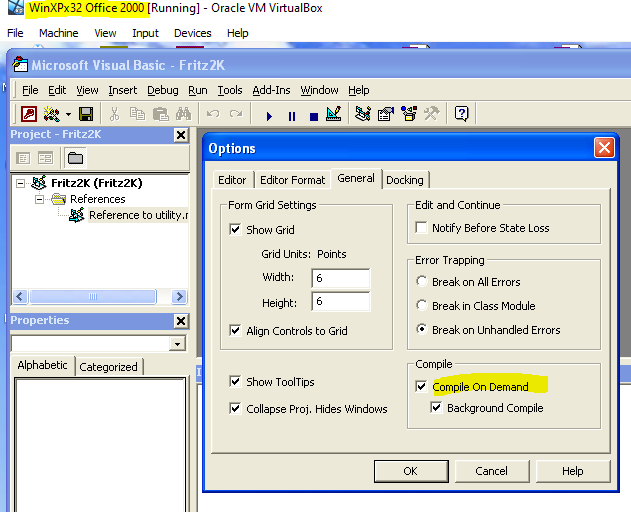The height and width of the screenshot is (512, 631).
Task: Select the References folder tree item
Action: 97,199
